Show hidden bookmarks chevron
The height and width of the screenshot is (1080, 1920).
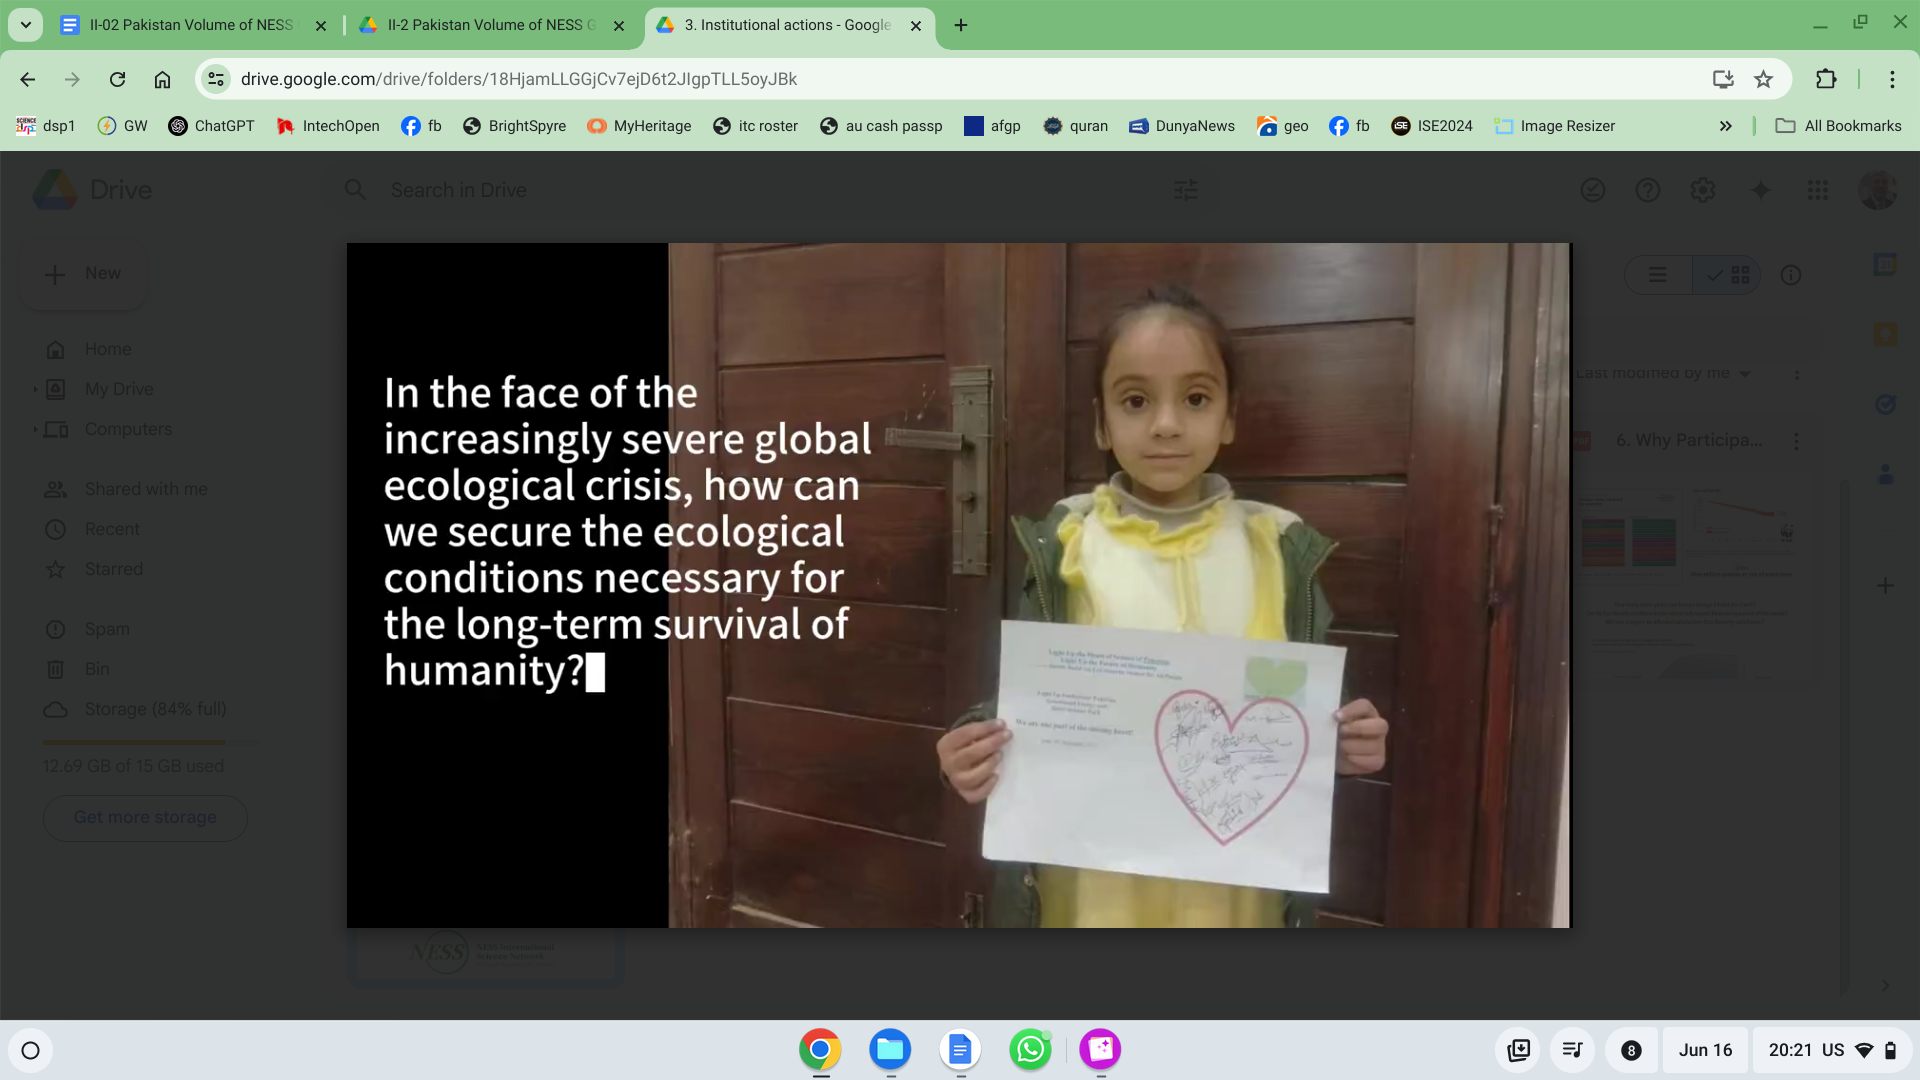tap(1725, 126)
